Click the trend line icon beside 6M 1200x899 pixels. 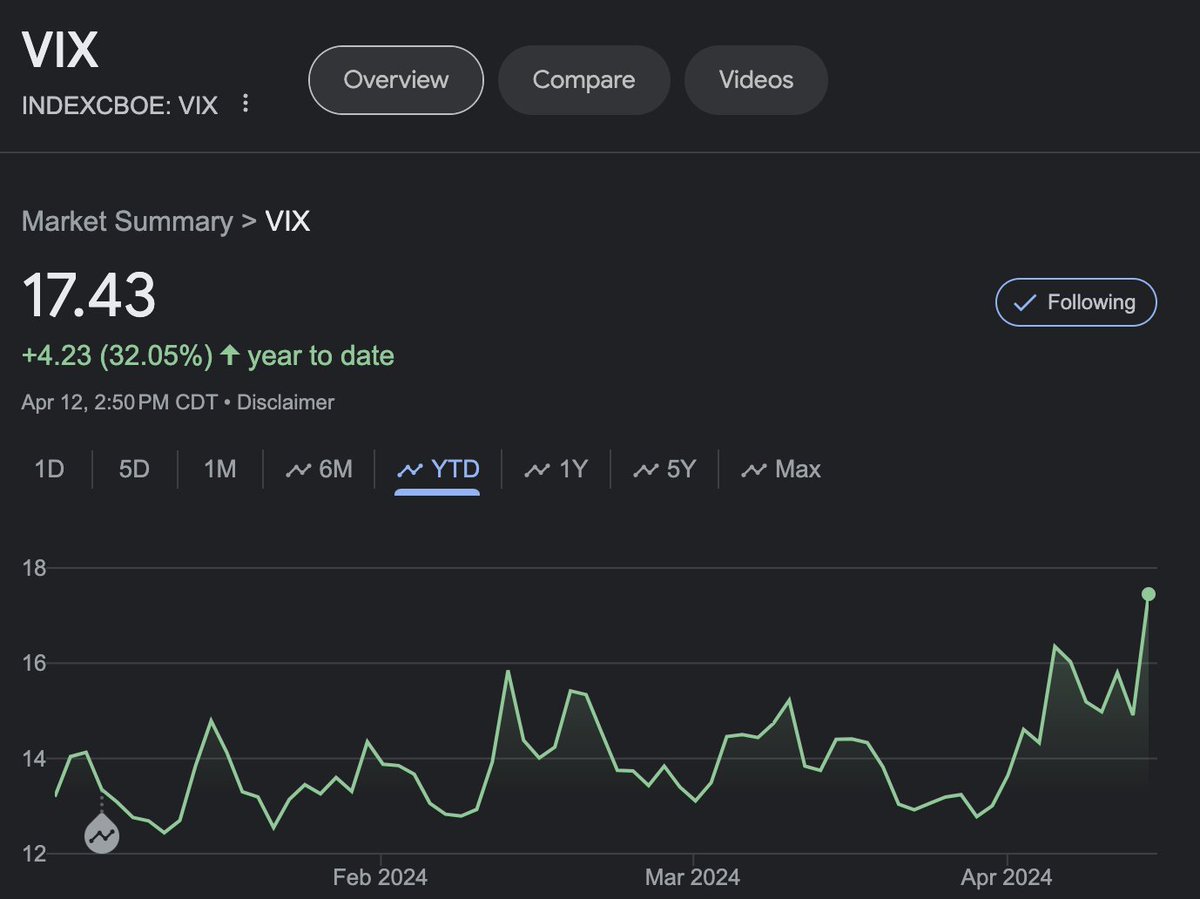pos(299,469)
